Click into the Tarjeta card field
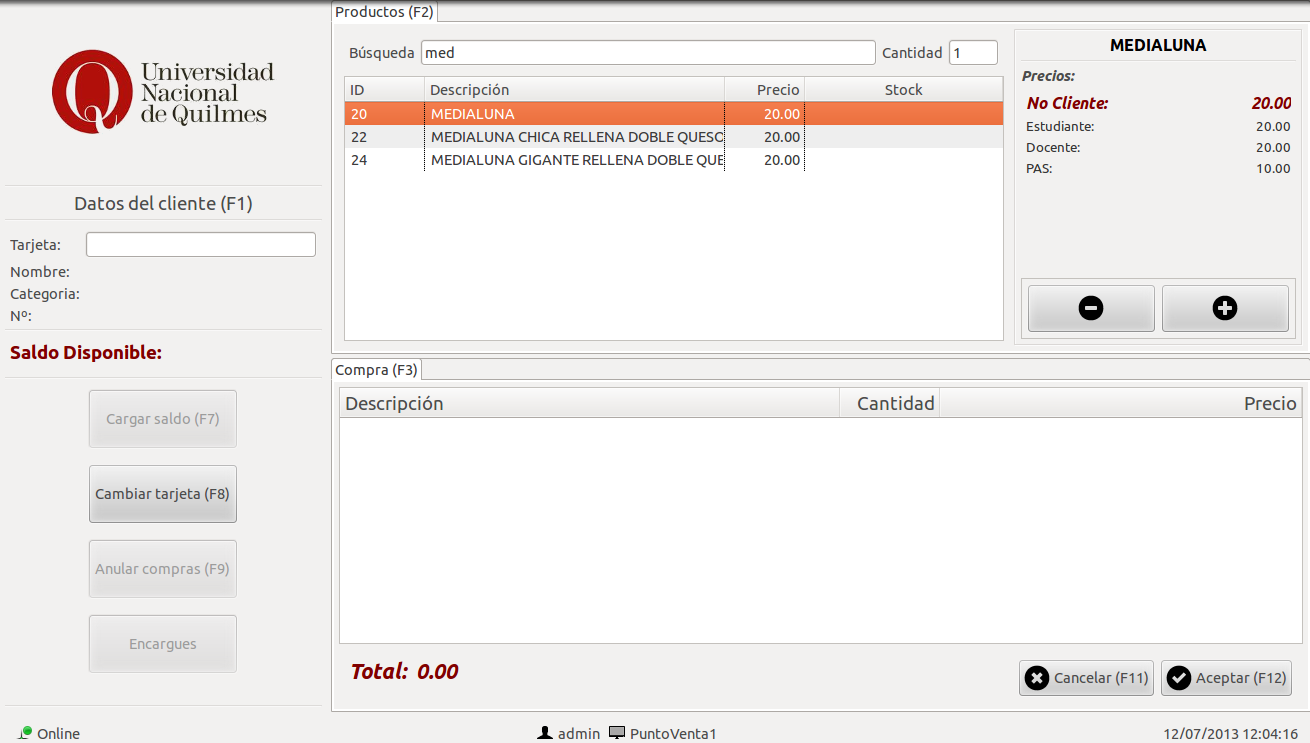The height and width of the screenshot is (743, 1310). coord(200,245)
